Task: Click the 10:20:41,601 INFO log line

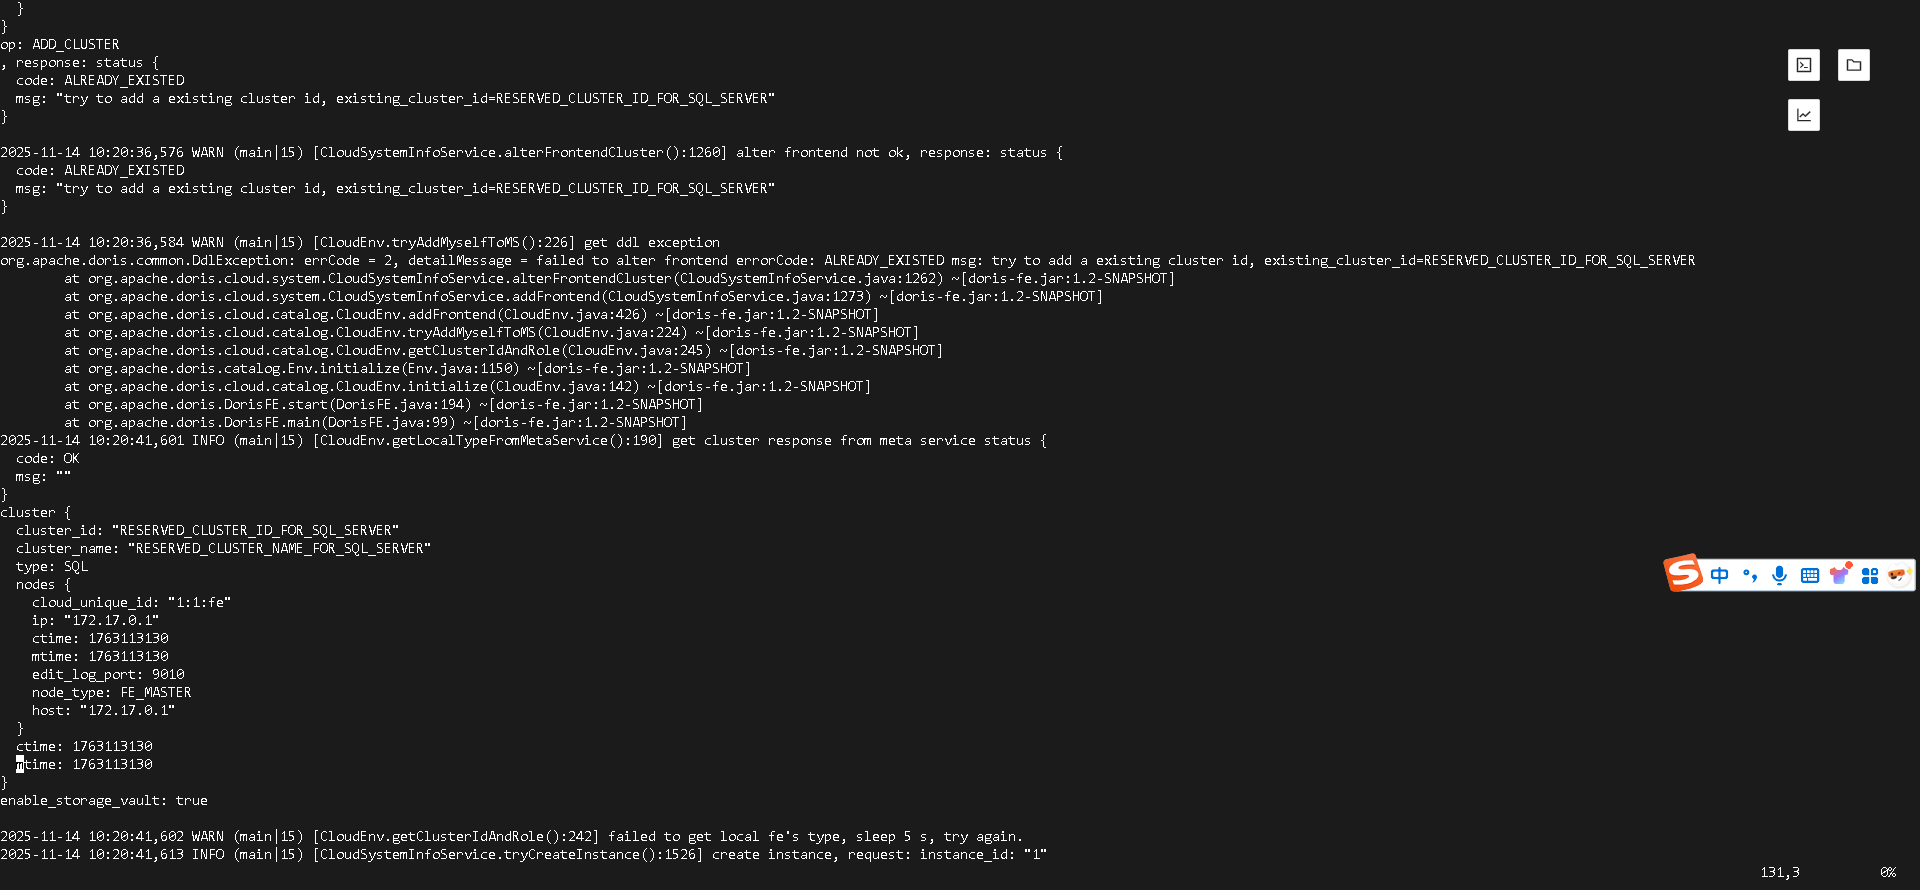Action: 400,440
